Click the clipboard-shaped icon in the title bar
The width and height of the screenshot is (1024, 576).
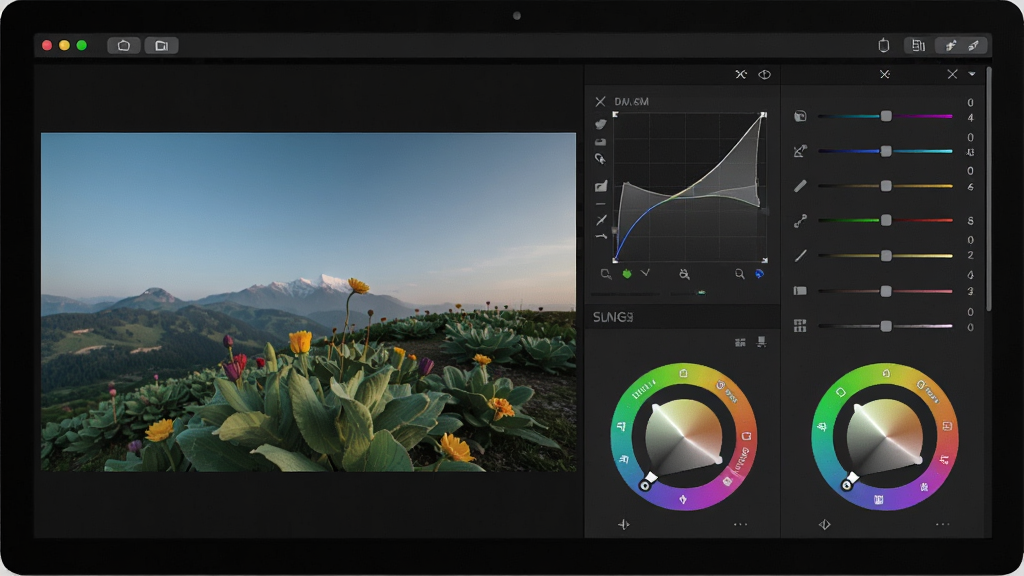coord(884,45)
